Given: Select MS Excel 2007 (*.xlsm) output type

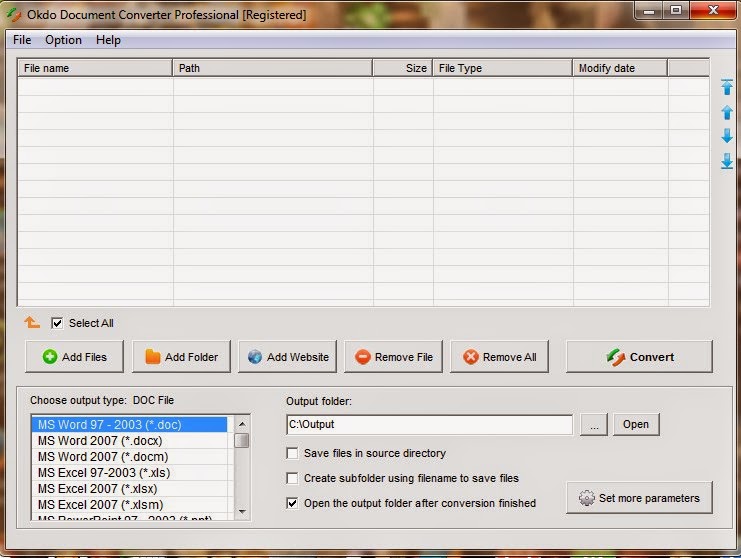Looking at the screenshot, I should (x=129, y=505).
